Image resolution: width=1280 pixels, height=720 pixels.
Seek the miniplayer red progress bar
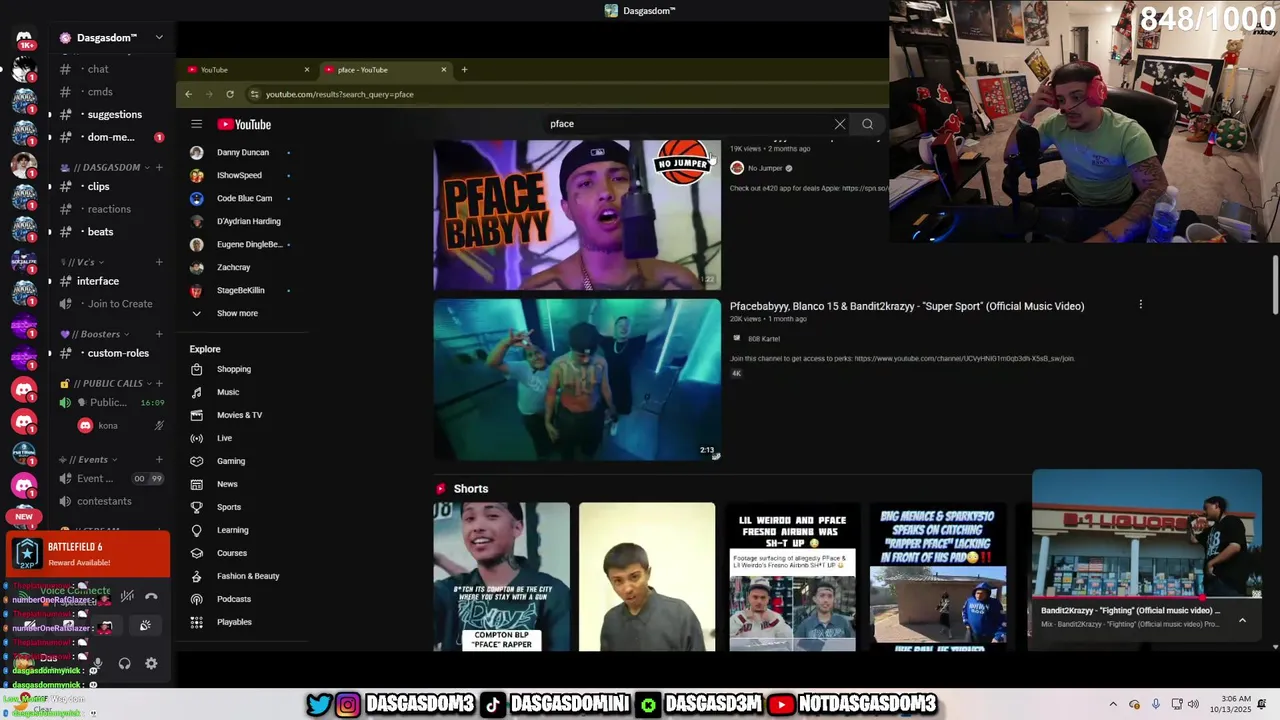click(1147, 599)
